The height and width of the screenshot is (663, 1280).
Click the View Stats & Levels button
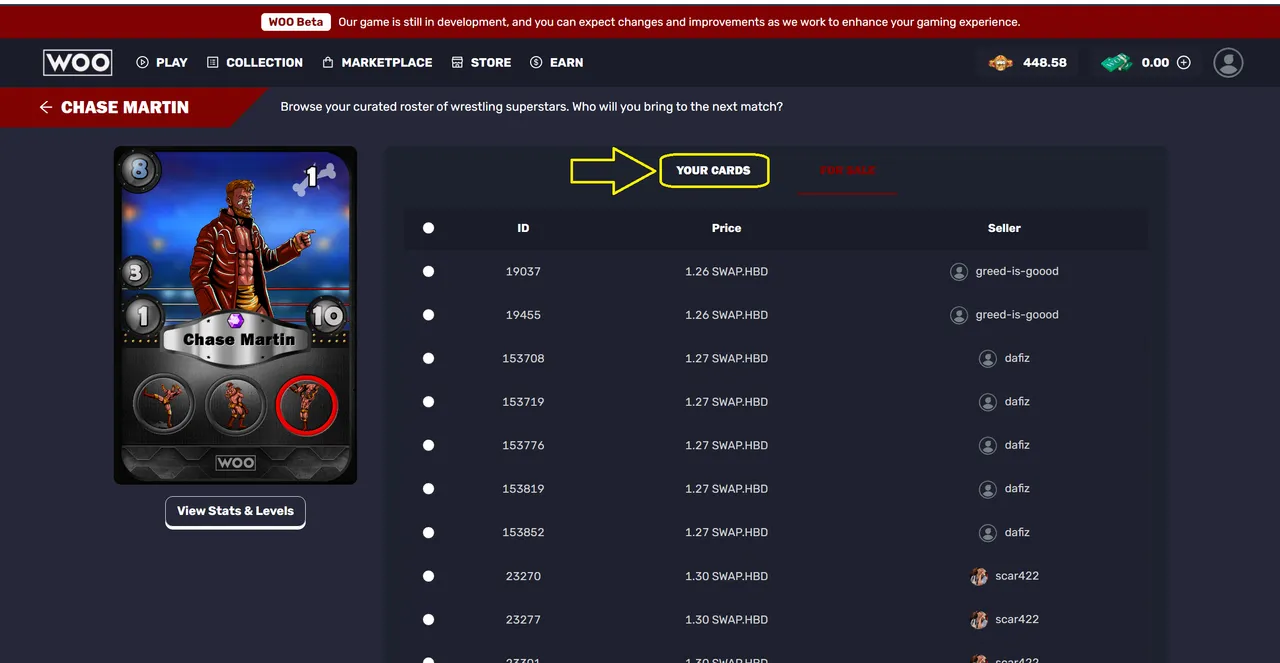click(x=235, y=511)
